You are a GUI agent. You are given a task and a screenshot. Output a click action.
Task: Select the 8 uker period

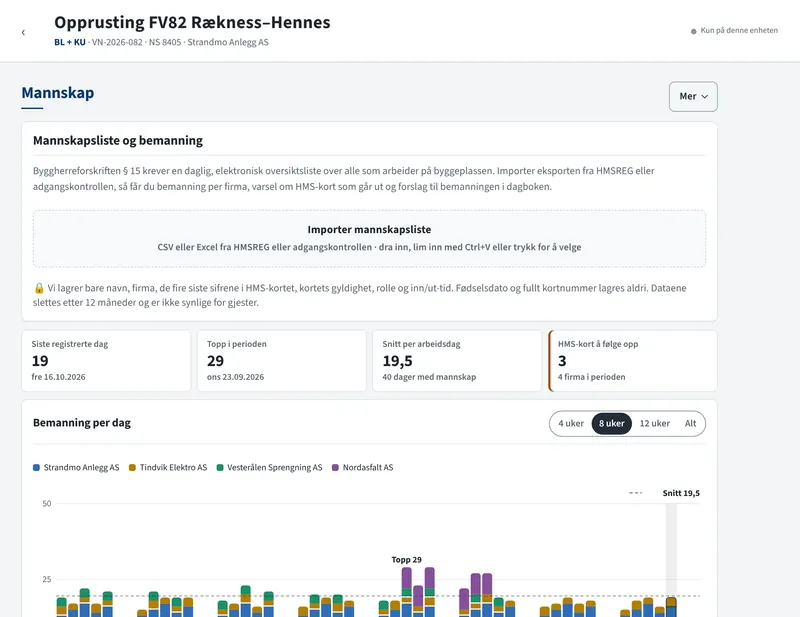[611, 424]
